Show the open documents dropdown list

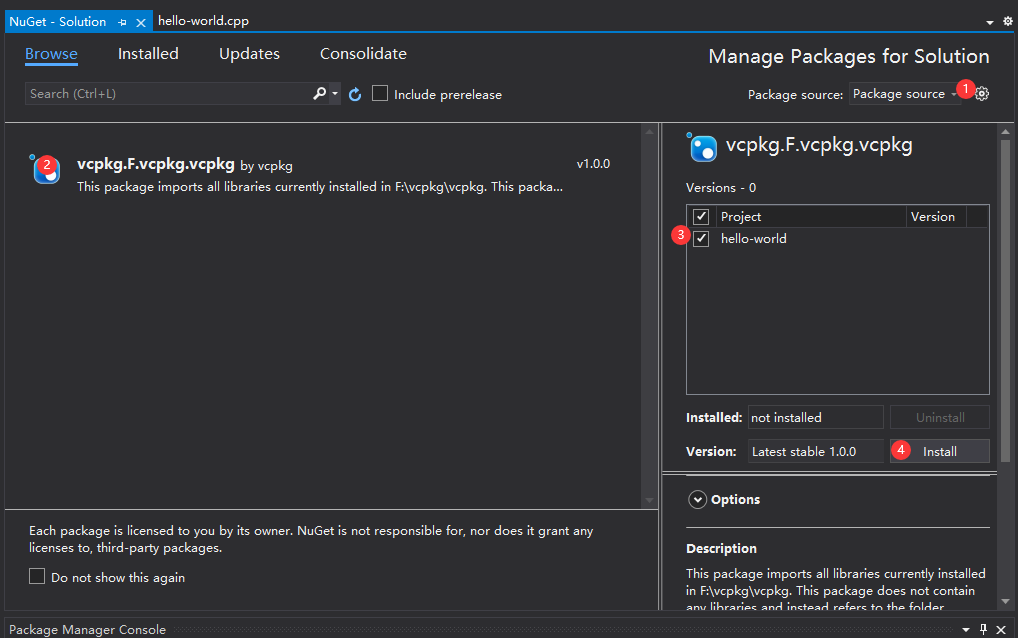tap(989, 22)
